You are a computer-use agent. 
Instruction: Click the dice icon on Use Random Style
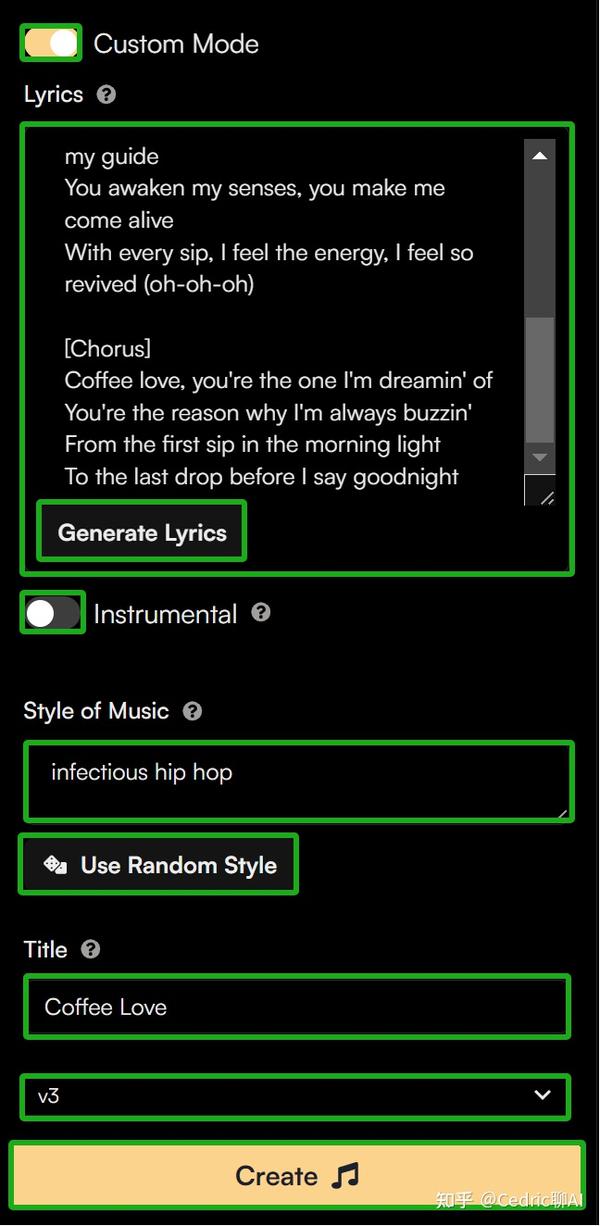[x=55, y=864]
